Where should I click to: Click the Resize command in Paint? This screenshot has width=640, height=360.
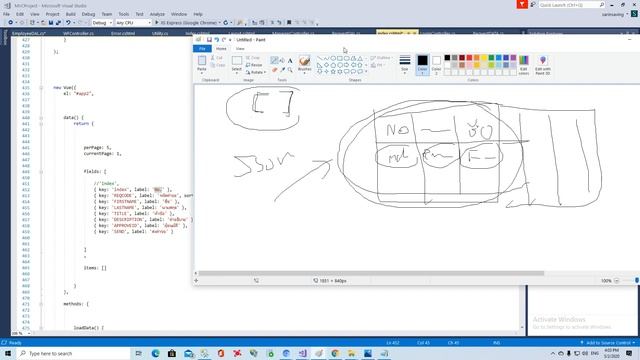[x=254, y=65]
